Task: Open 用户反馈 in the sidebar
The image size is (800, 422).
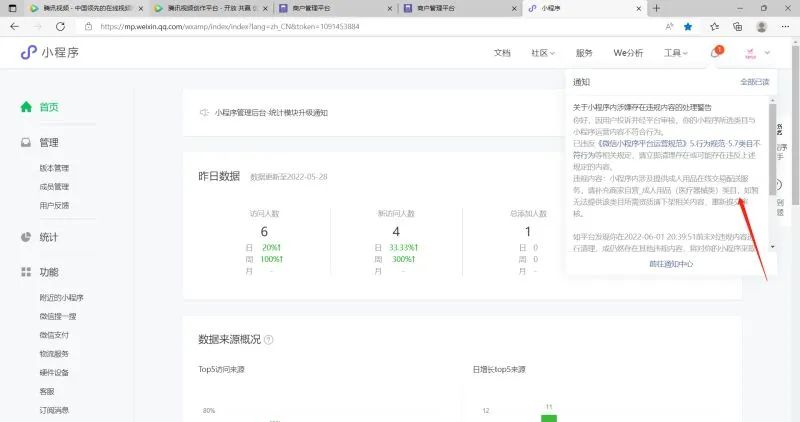Action: [54, 205]
